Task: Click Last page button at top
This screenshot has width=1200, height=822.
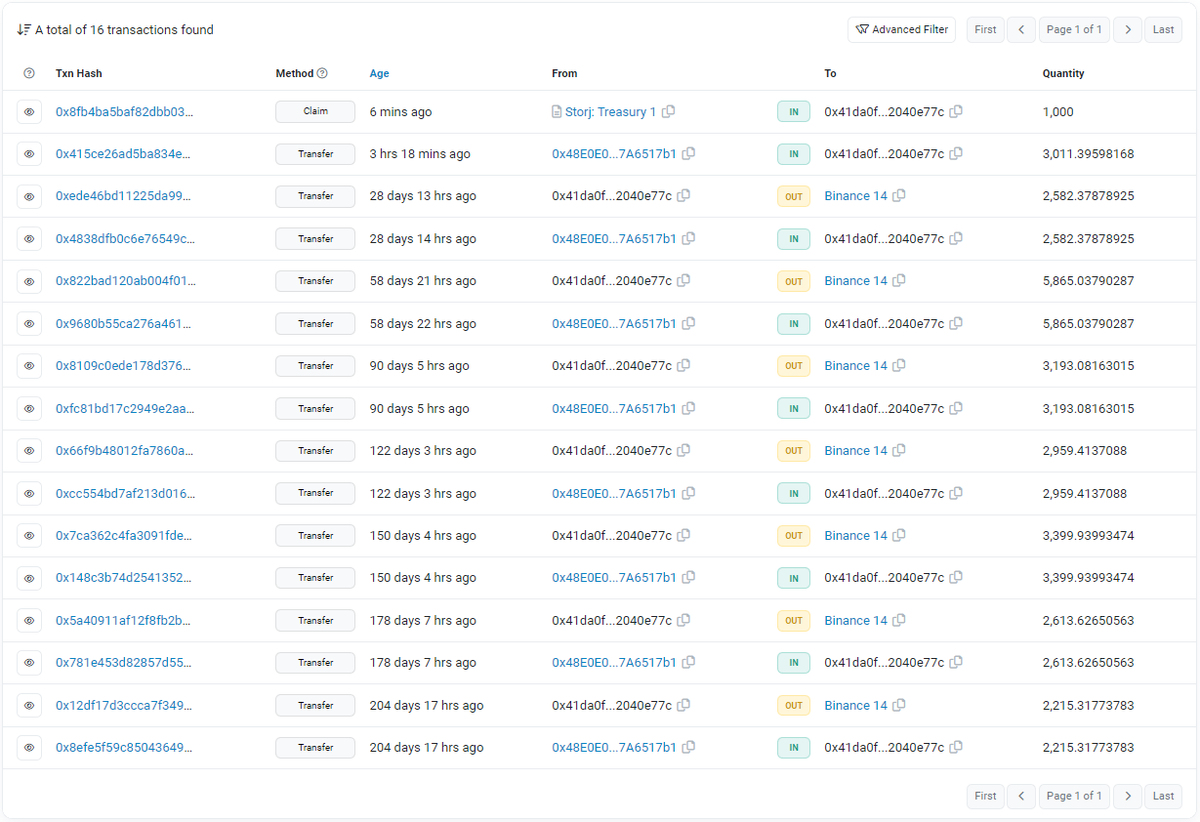Action: point(1163,30)
